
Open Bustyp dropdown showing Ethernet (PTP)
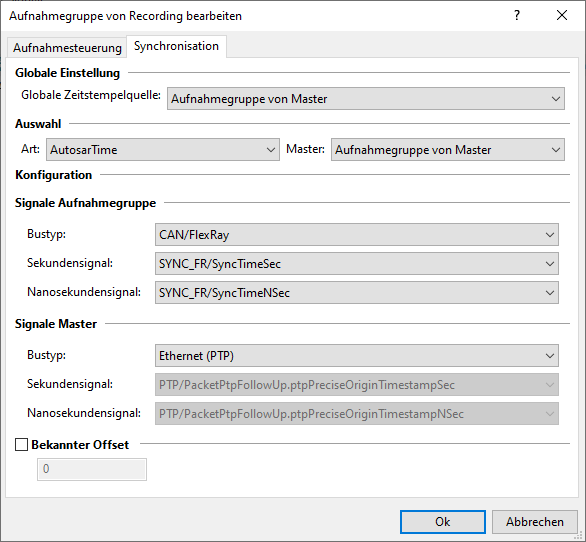357,355
